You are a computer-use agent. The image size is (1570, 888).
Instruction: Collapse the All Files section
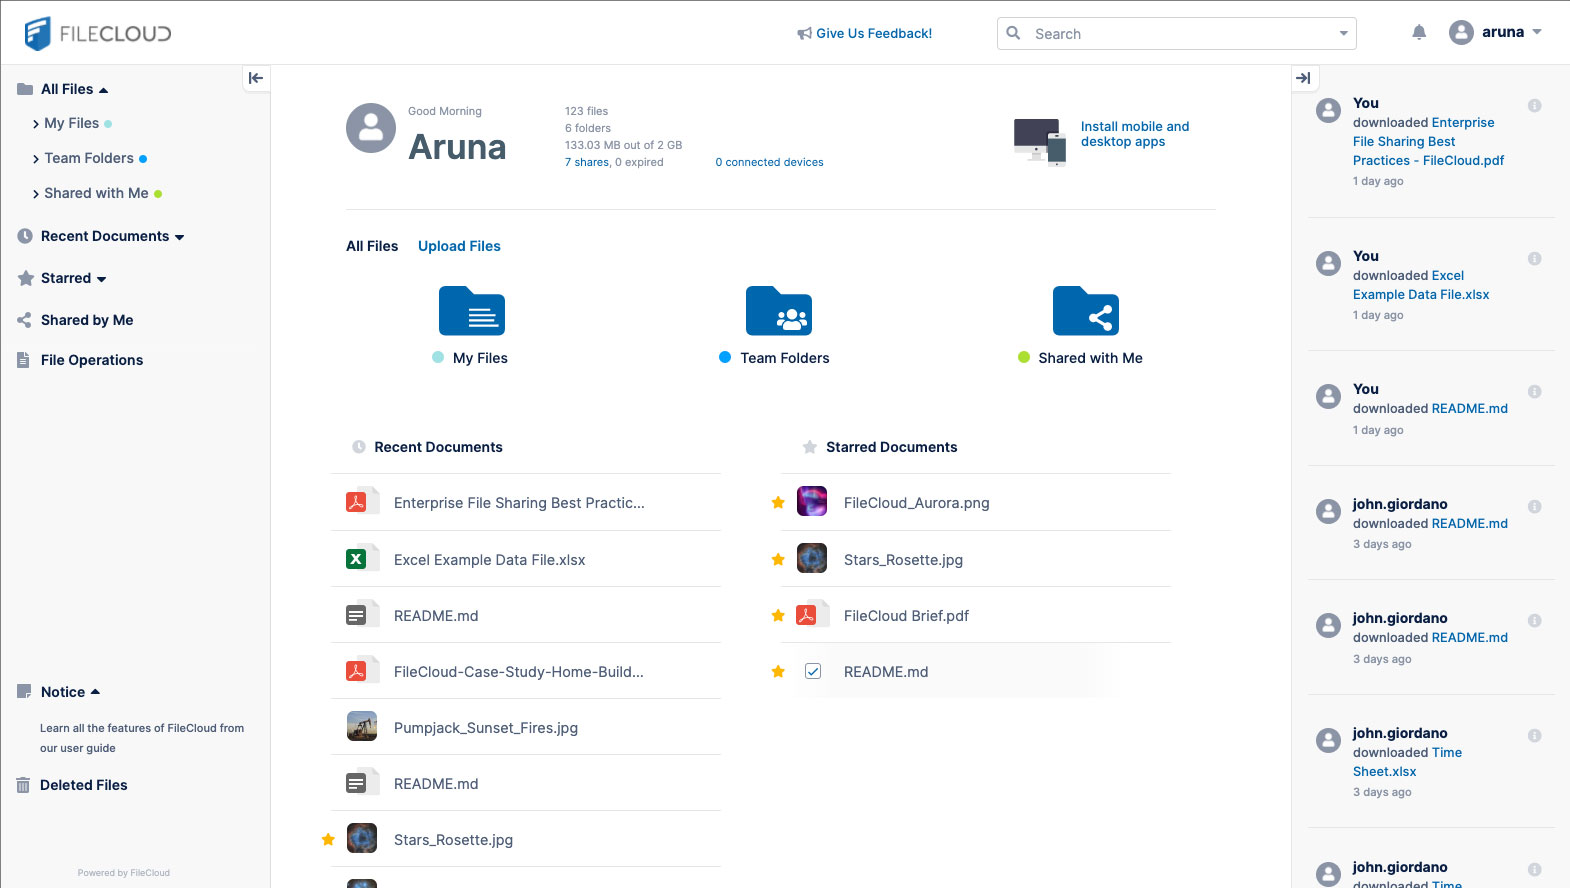[x=103, y=90]
